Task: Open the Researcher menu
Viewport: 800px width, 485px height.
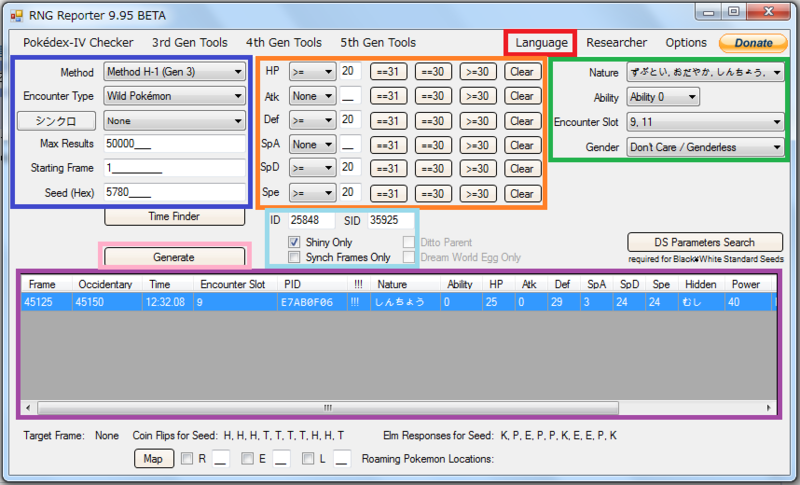Action: [616, 43]
